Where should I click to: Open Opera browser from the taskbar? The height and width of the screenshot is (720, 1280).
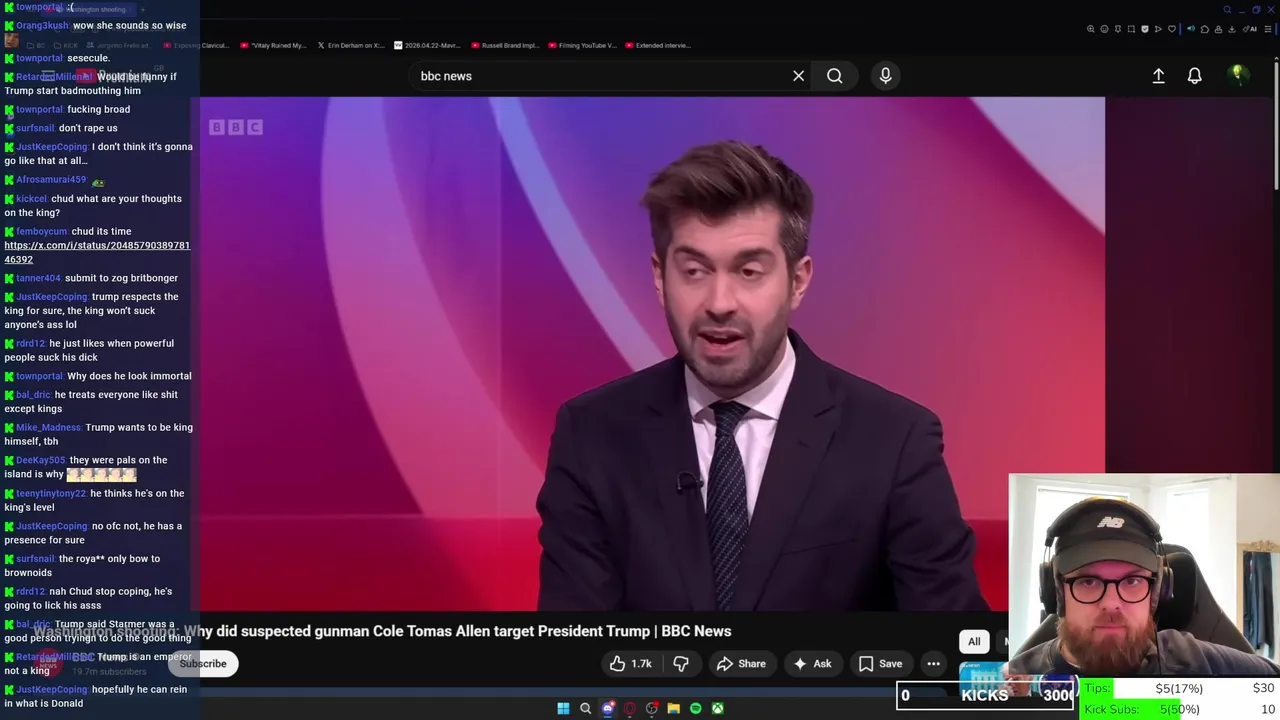coord(629,708)
